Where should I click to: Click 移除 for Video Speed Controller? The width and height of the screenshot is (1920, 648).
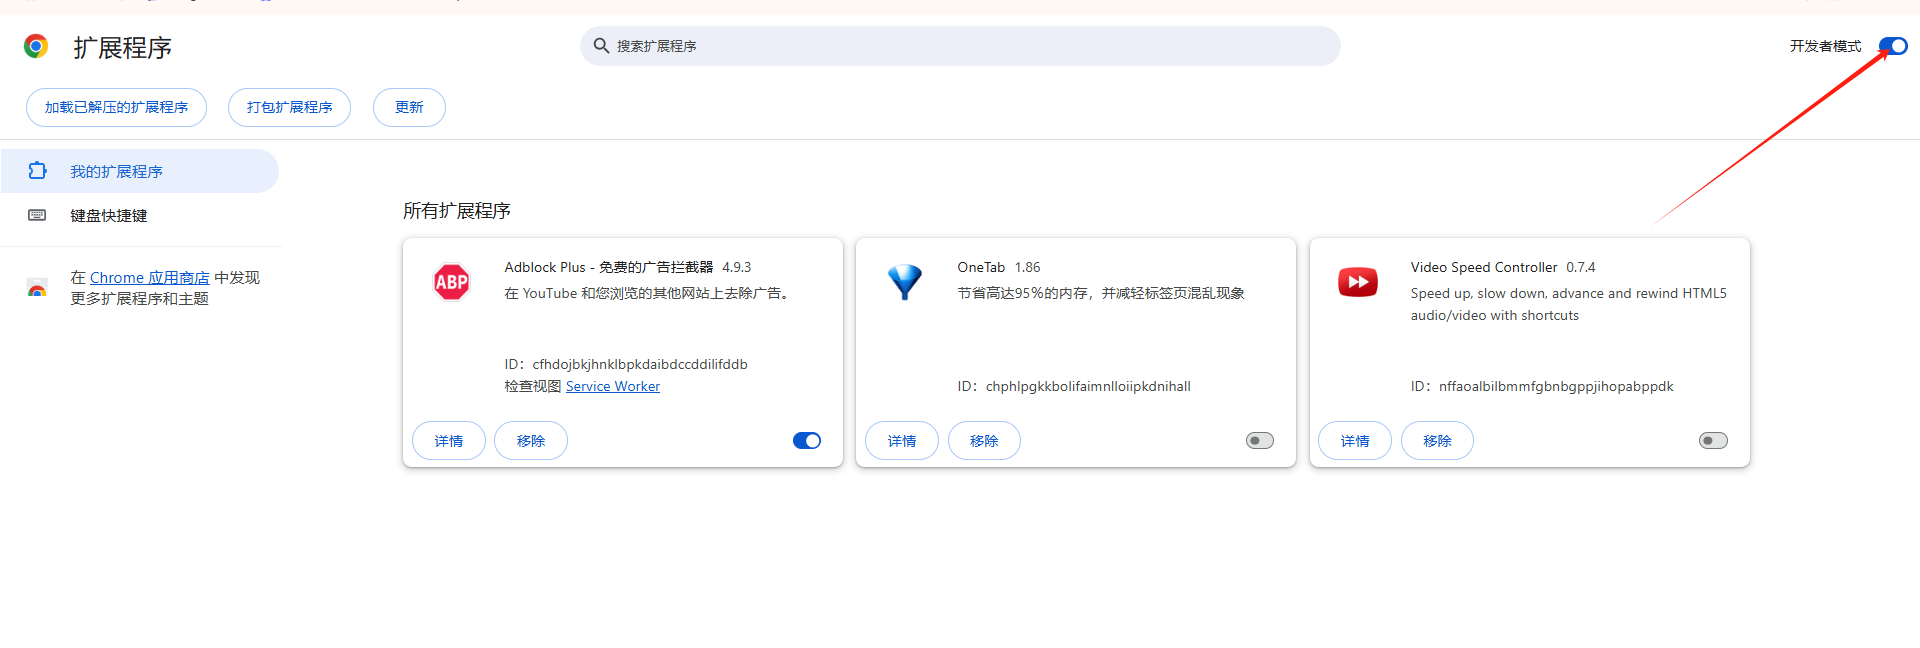click(1437, 441)
